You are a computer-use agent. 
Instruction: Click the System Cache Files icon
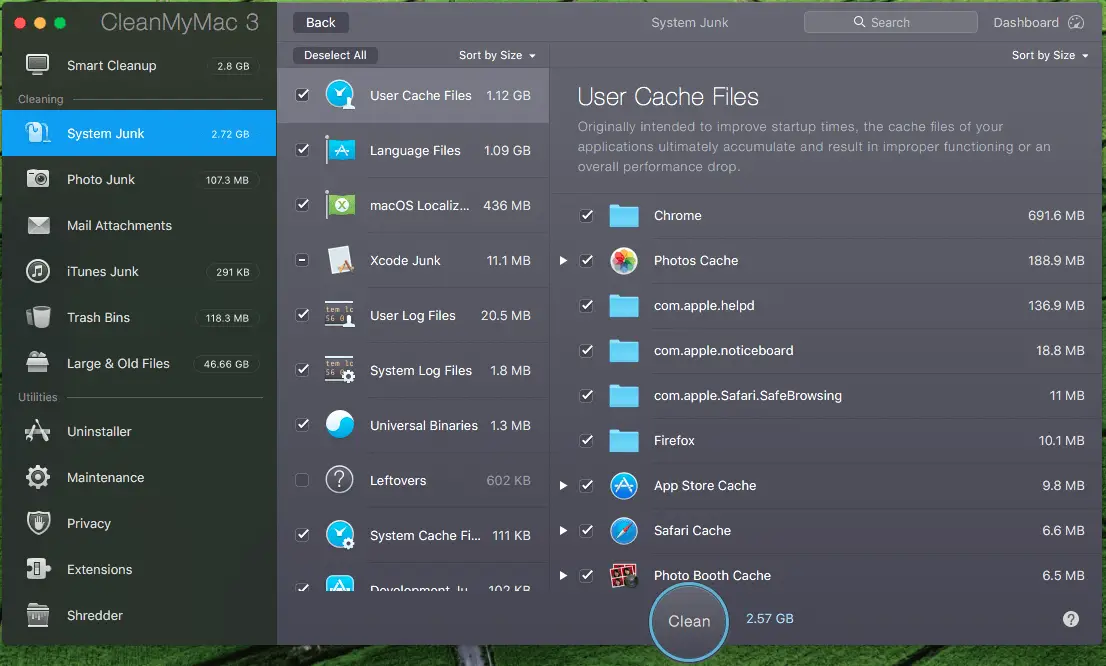coord(340,535)
